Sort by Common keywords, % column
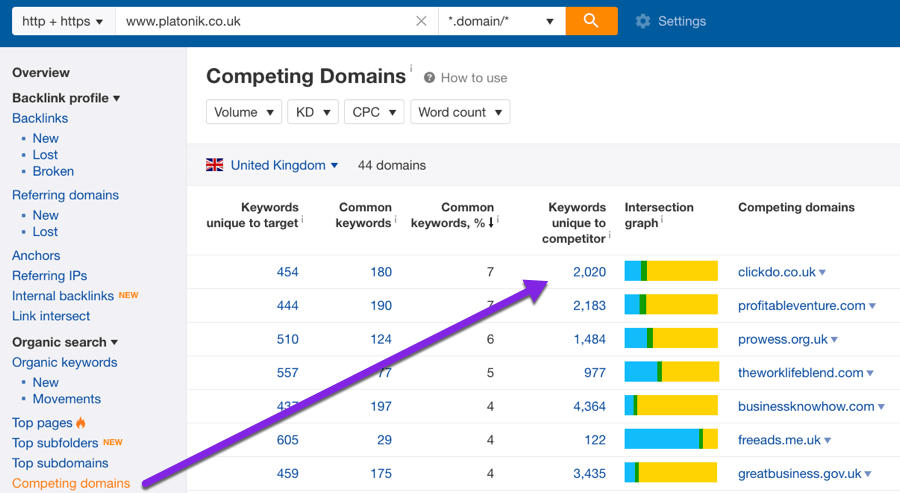 453,215
